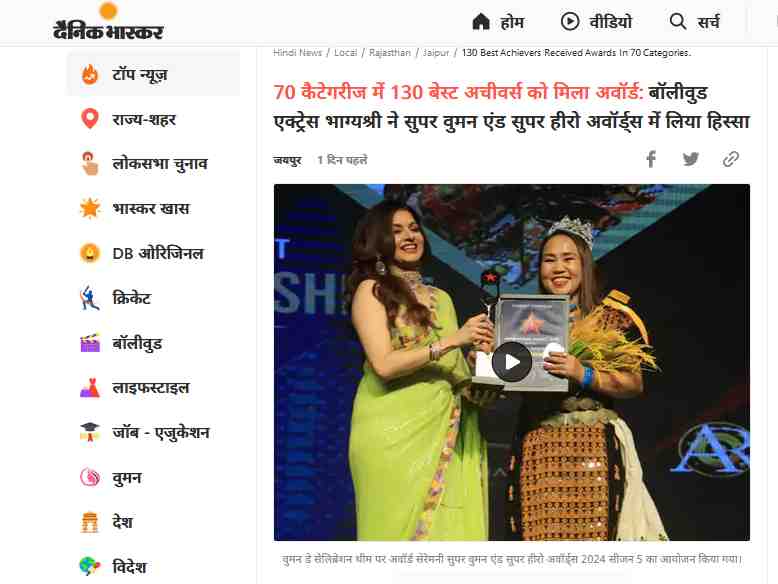The height and width of the screenshot is (584, 778).
Task: Select भास्कर खास menu item
Action: pos(151,208)
